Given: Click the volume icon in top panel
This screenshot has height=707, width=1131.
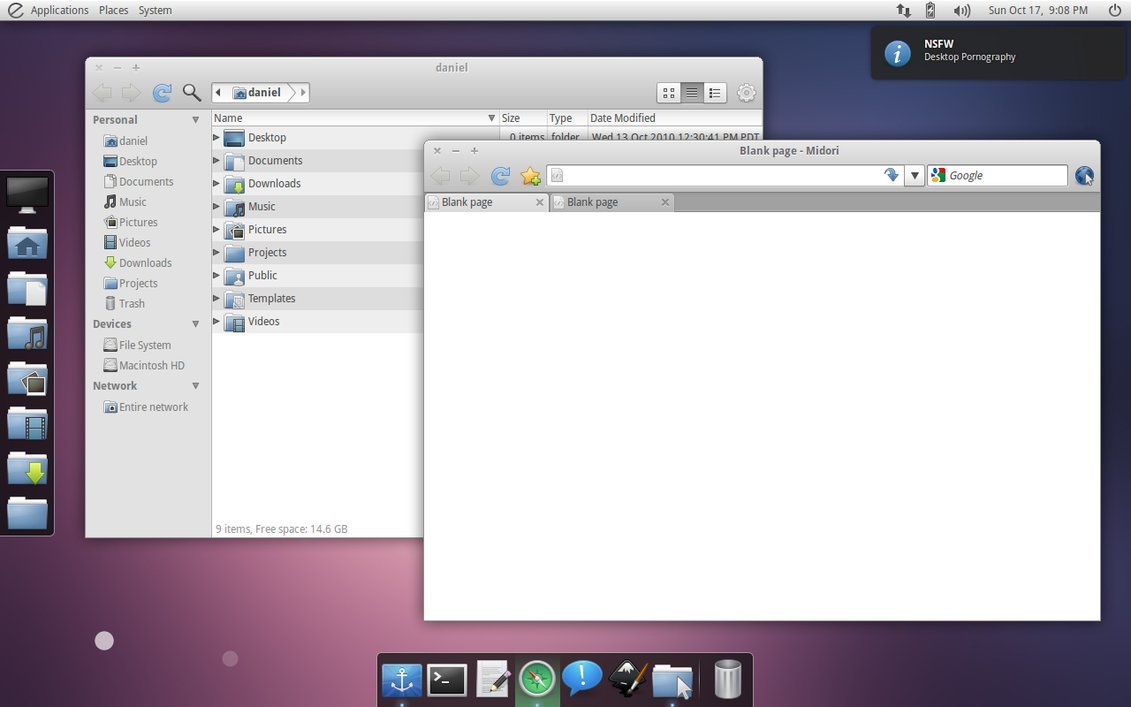Looking at the screenshot, I should pos(962,10).
